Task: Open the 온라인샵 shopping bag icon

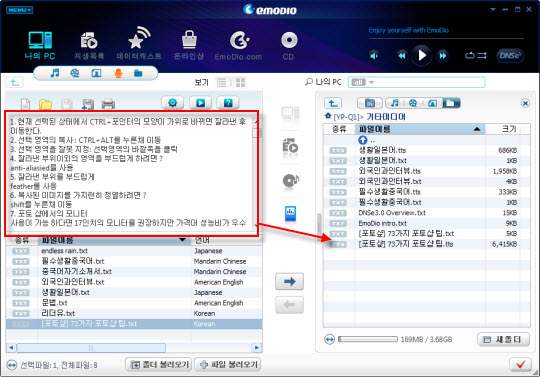Action: pyautogui.click(x=189, y=45)
